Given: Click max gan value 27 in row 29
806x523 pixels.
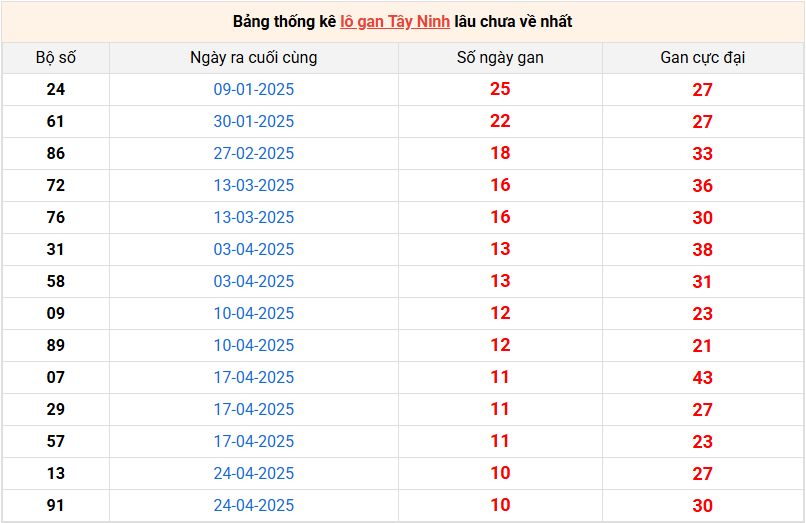Looking at the screenshot, I should pos(702,410).
